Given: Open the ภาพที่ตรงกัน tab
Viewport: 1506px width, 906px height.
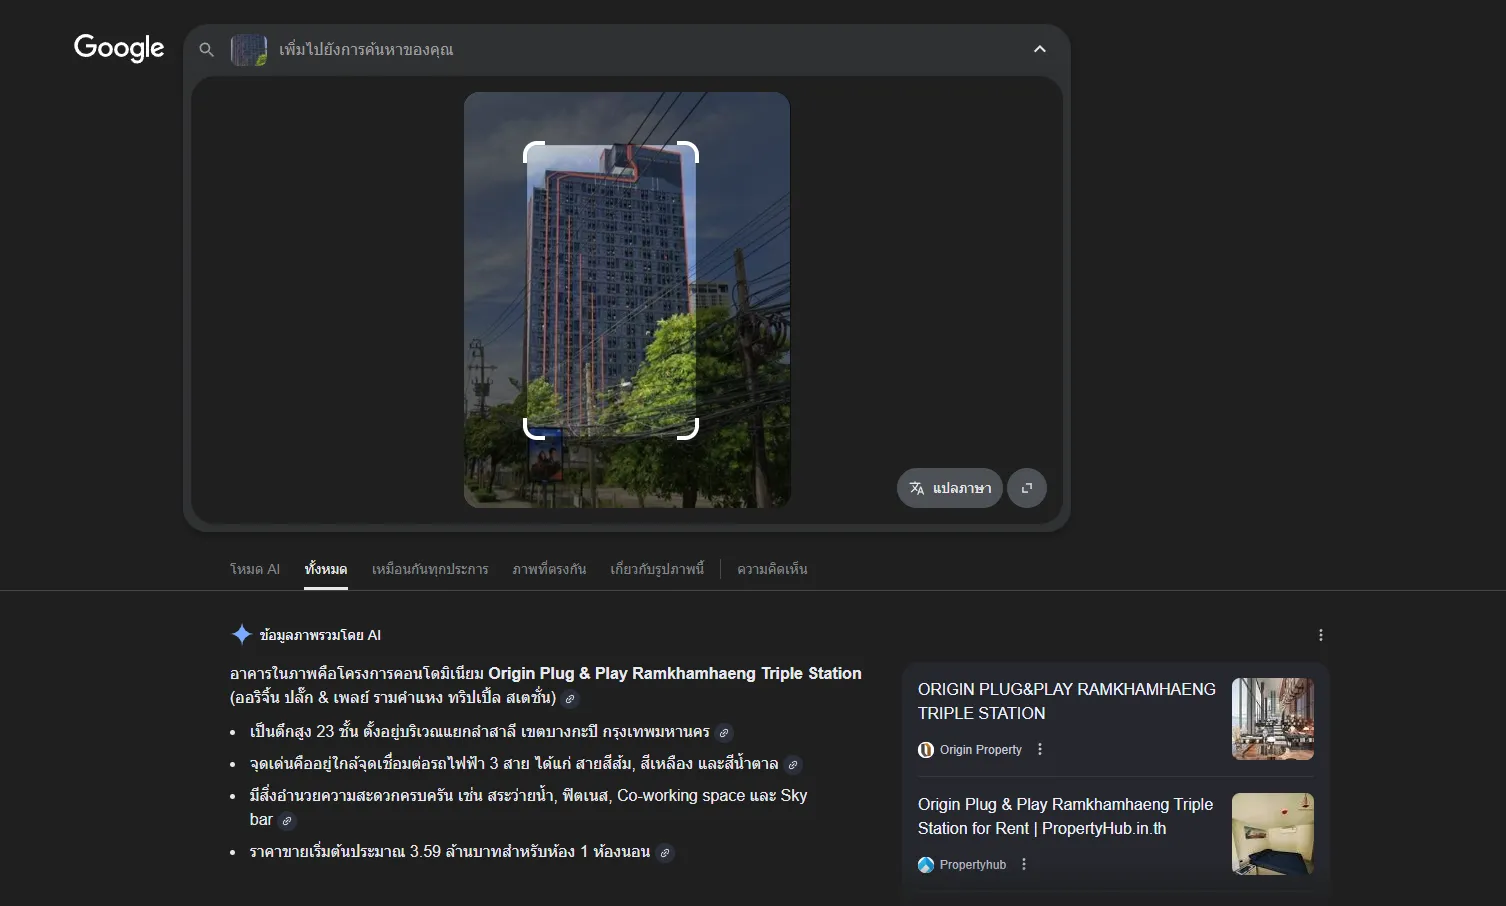Looking at the screenshot, I should coord(549,569).
